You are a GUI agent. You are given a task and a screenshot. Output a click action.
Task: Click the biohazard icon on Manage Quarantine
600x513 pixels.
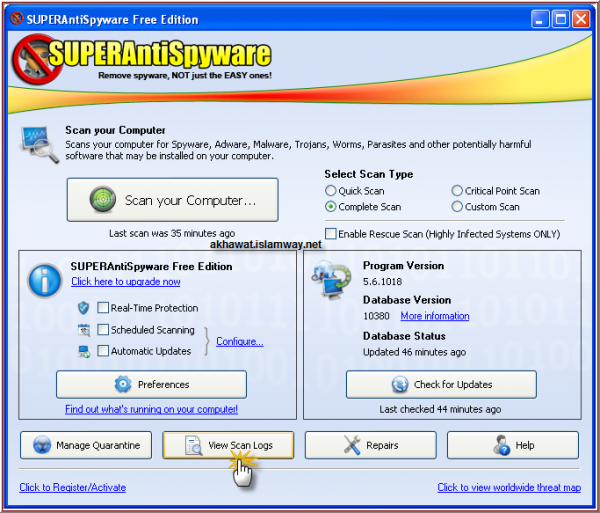(x=42, y=445)
